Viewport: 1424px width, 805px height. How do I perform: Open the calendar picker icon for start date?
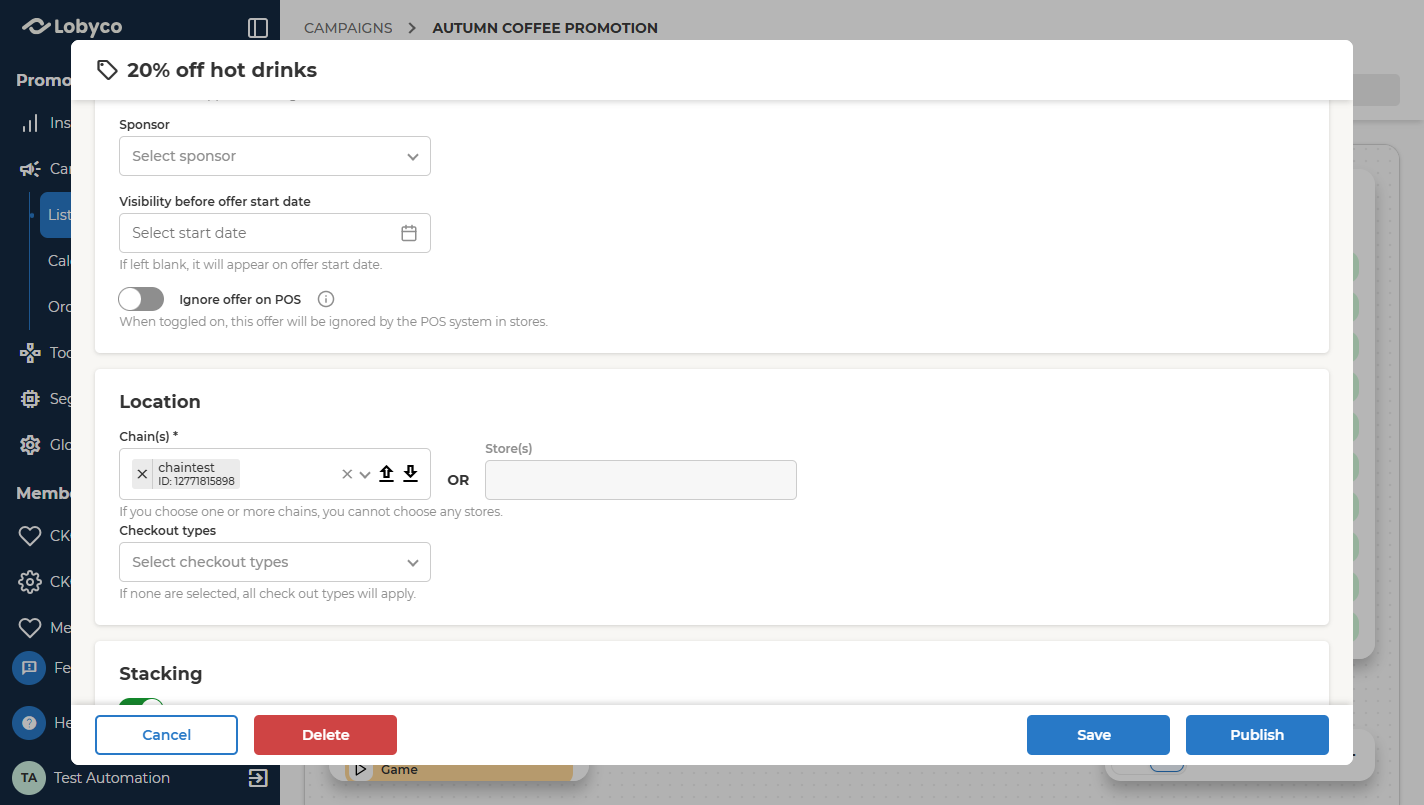point(409,233)
